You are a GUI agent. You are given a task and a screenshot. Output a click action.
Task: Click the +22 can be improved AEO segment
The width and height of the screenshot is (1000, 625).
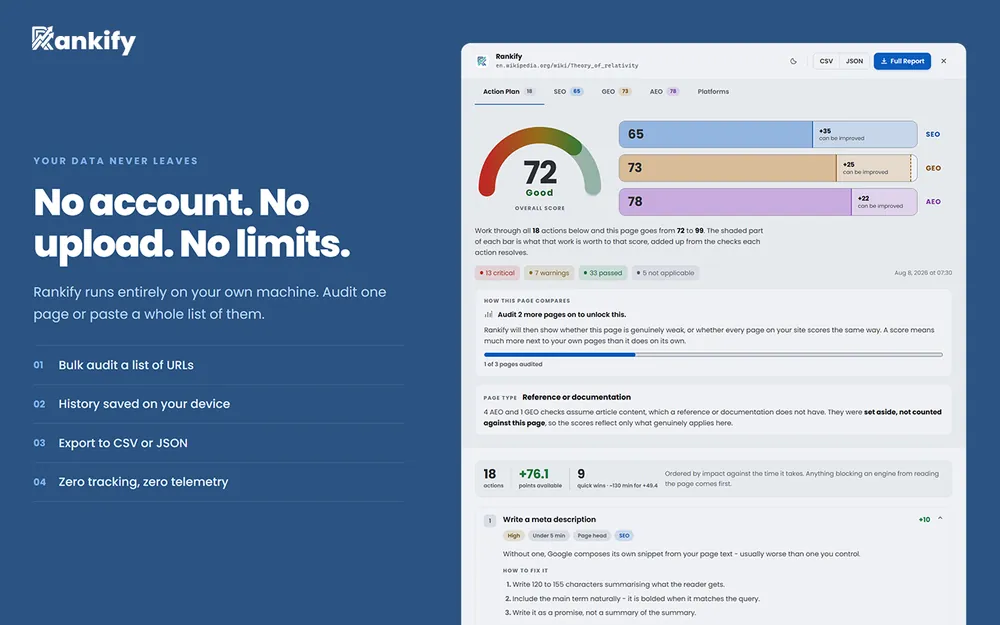coord(885,202)
